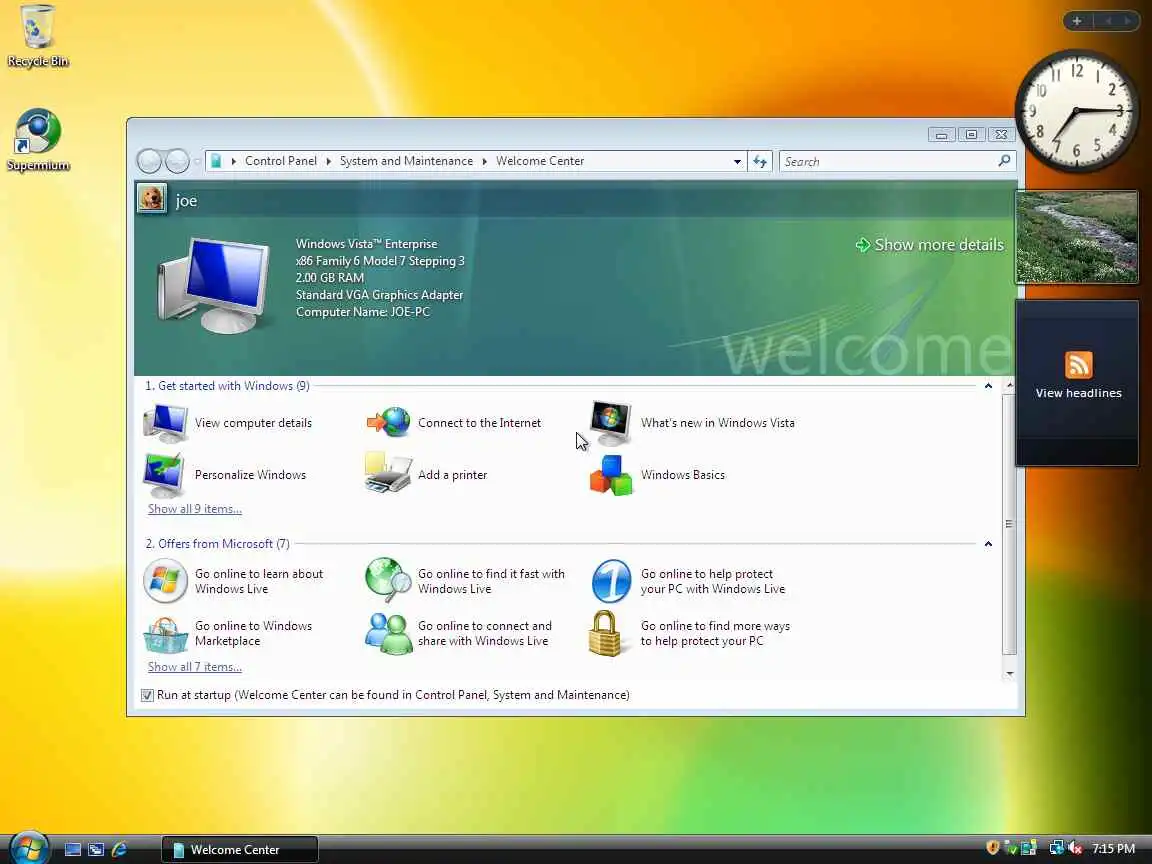Click the large computer monitor image in banner
The image size is (1152, 864).
(x=214, y=285)
